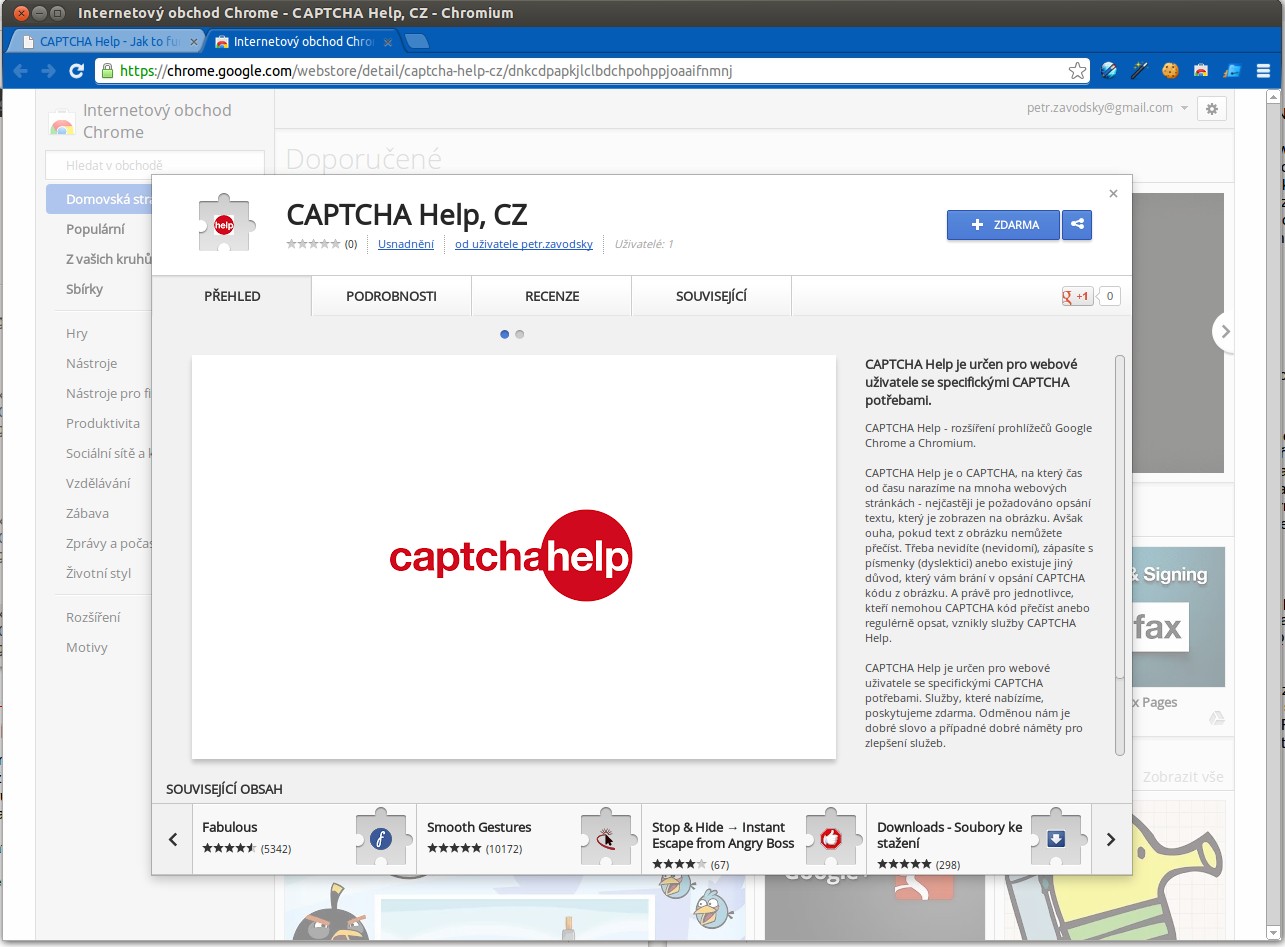Click the rating stars under the title
The width and height of the screenshot is (1285, 947).
313,244
